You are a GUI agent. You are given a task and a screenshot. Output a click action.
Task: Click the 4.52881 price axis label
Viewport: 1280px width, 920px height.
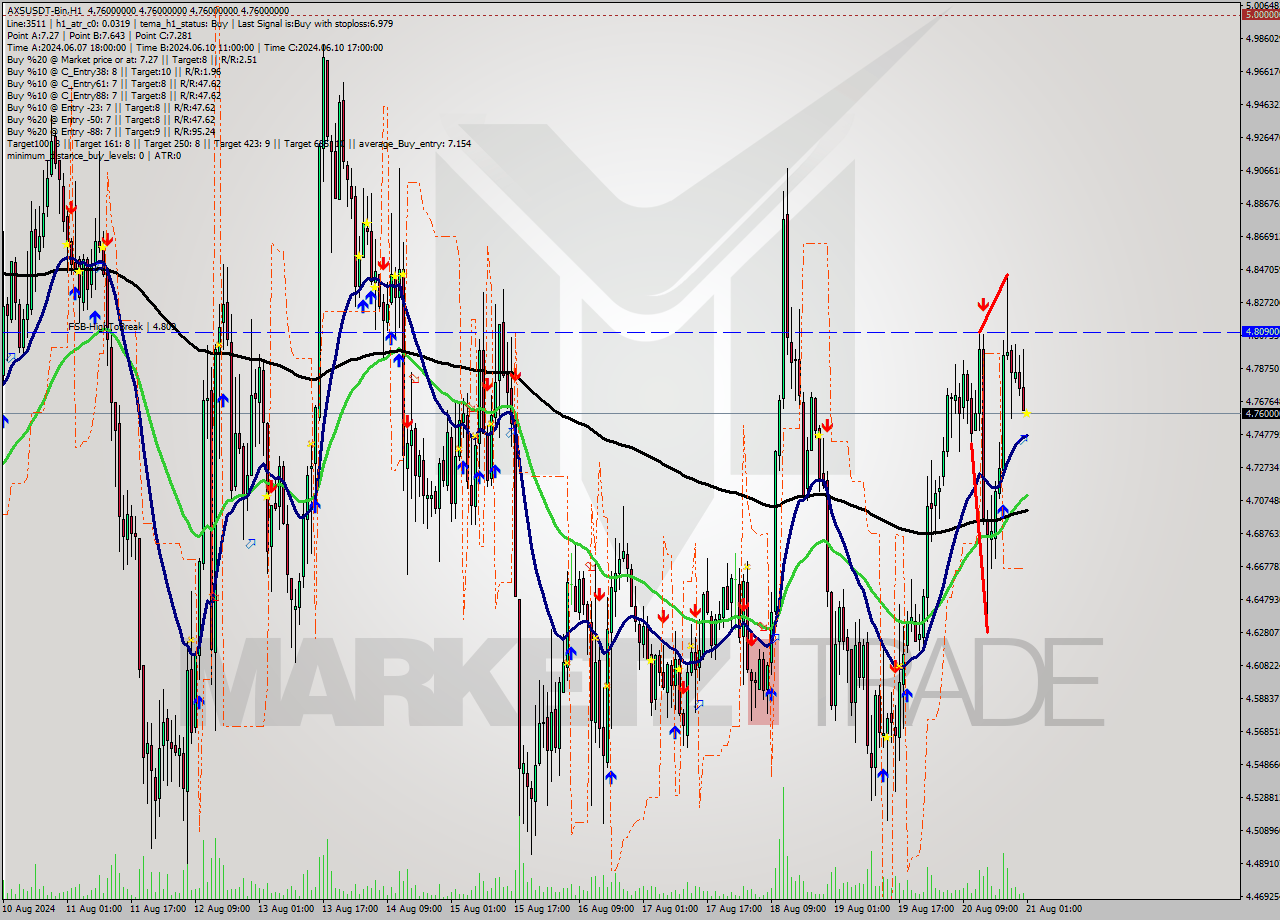(1261, 797)
